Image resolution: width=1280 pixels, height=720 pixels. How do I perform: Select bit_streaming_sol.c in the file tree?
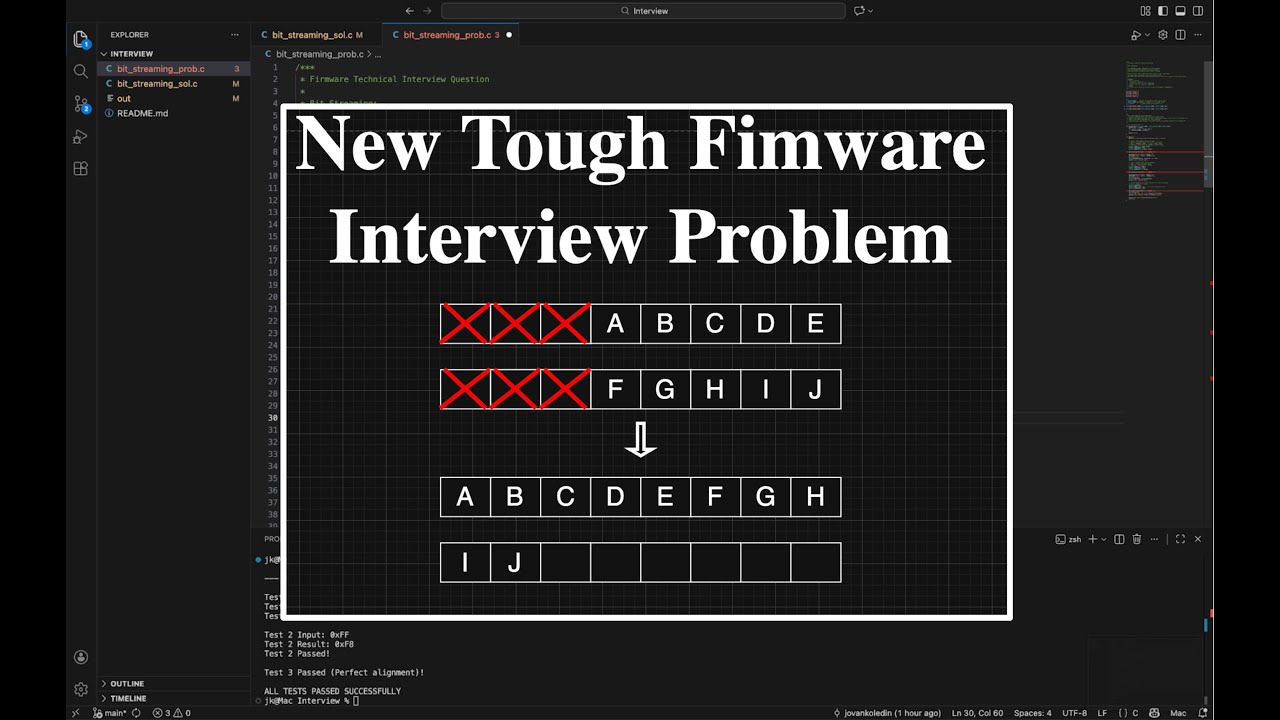point(173,84)
